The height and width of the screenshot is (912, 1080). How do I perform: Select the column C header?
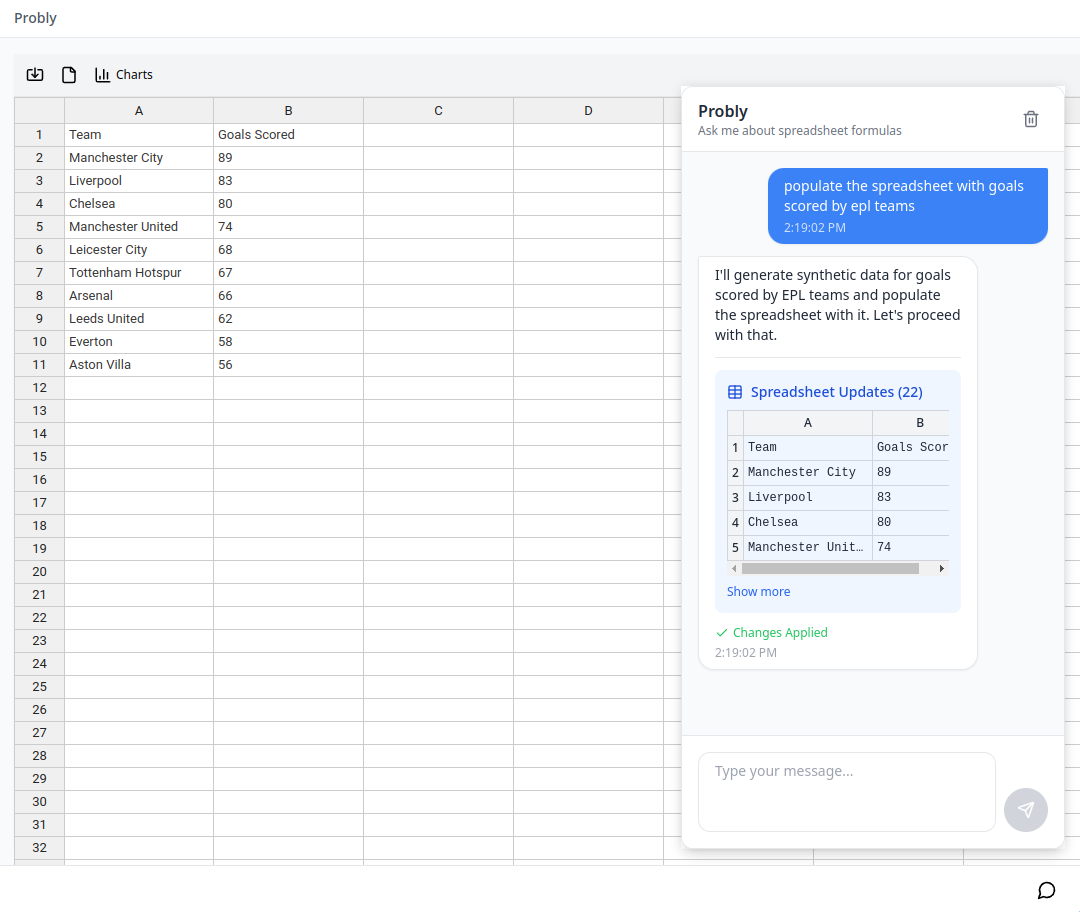(x=439, y=111)
